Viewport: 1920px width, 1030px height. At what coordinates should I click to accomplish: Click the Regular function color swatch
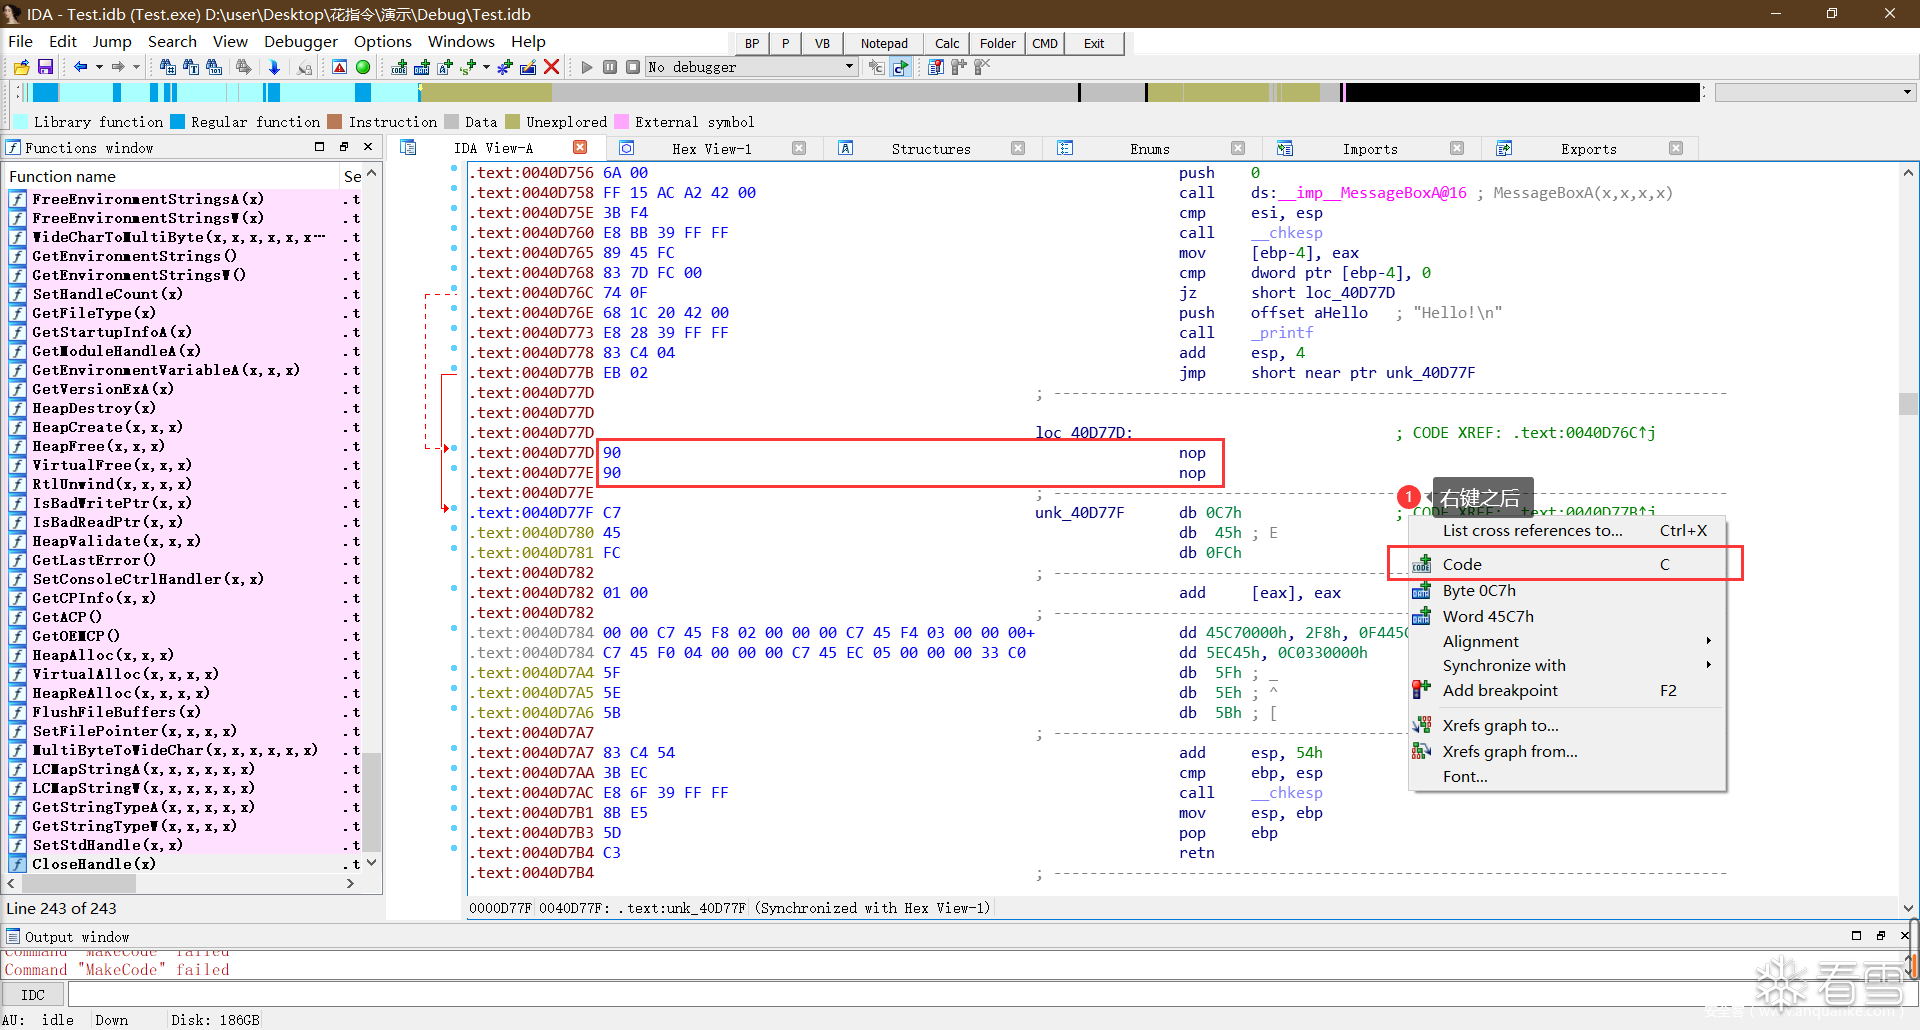point(178,122)
